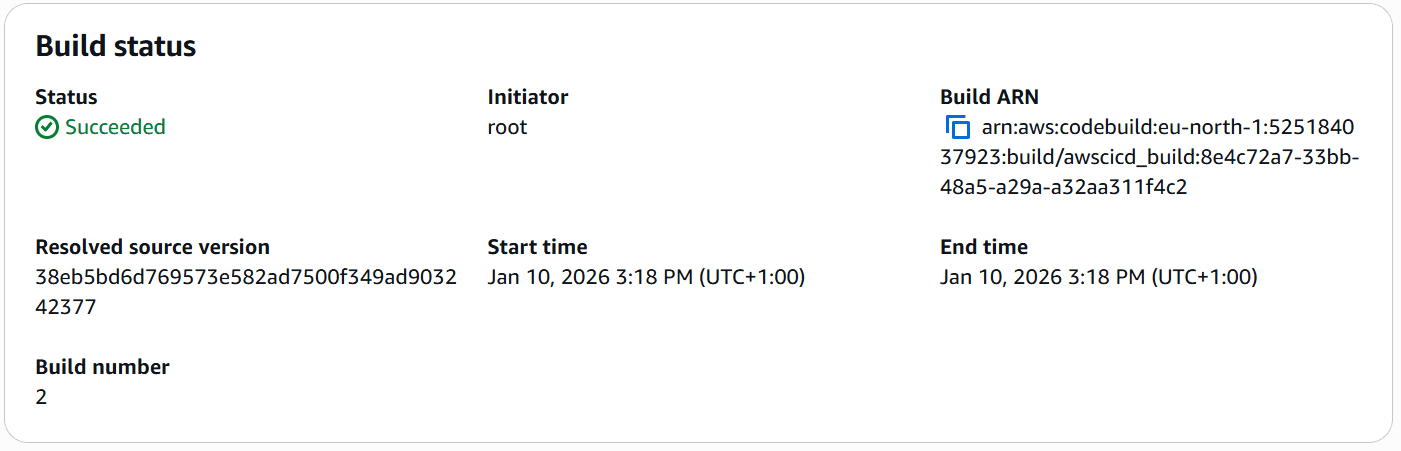Click the root initiator value
Viewport: 1401px width, 451px height.
[507, 127]
